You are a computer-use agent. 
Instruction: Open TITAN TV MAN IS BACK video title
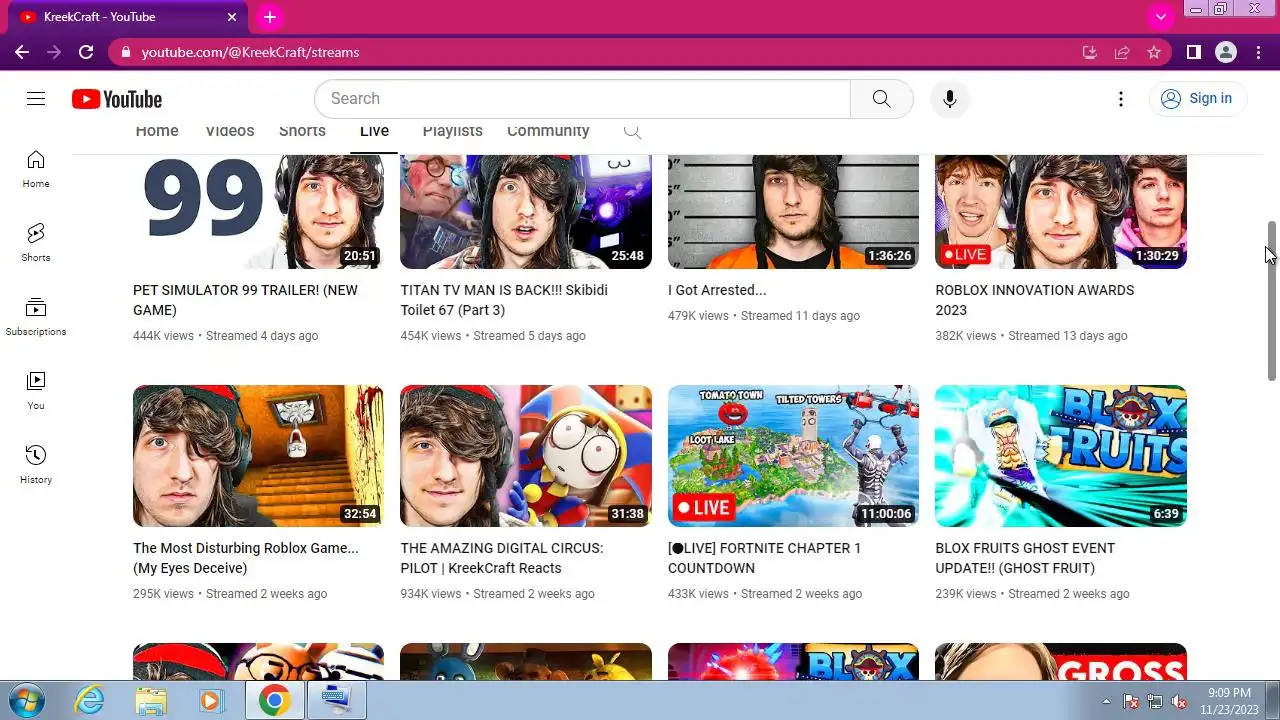point(504,300)
